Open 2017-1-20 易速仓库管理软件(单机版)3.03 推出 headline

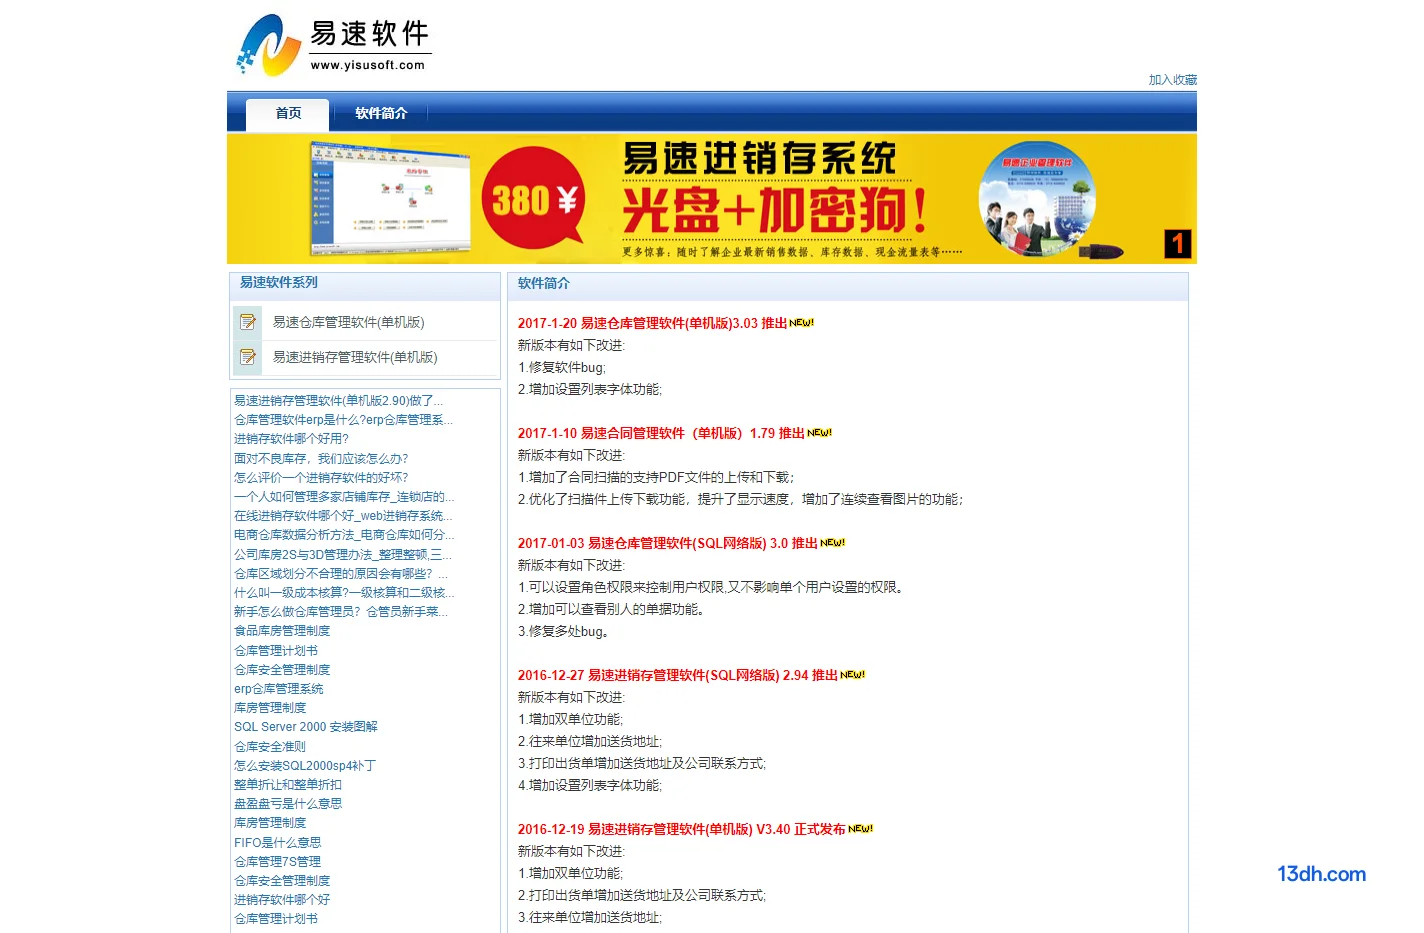(652, 323)
